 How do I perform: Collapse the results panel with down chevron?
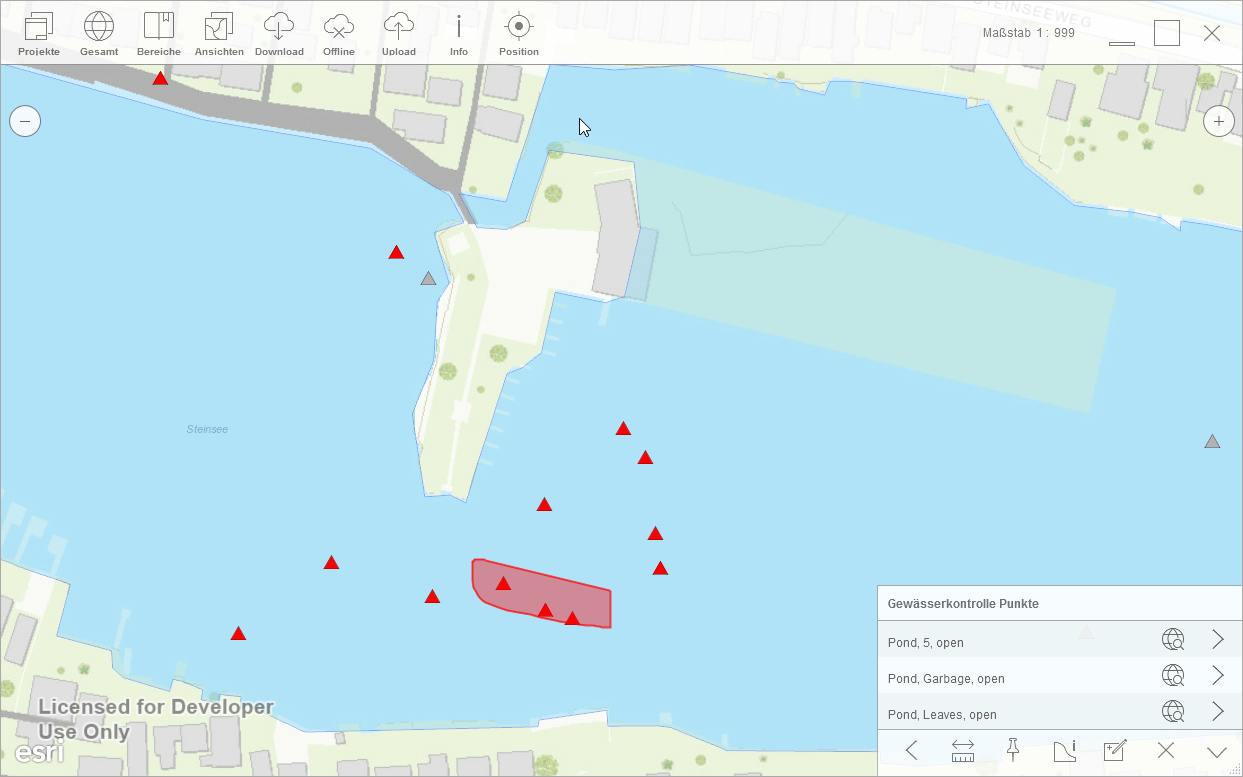(1217, 751)
